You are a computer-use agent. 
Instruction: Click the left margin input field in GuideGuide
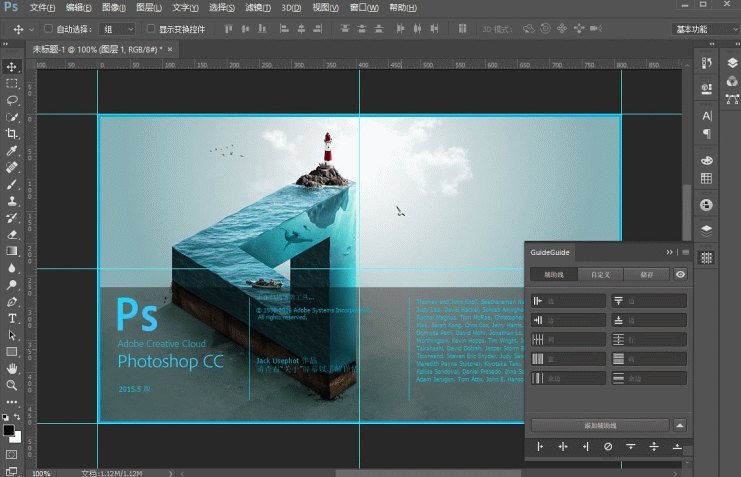(x=575, y=300)
